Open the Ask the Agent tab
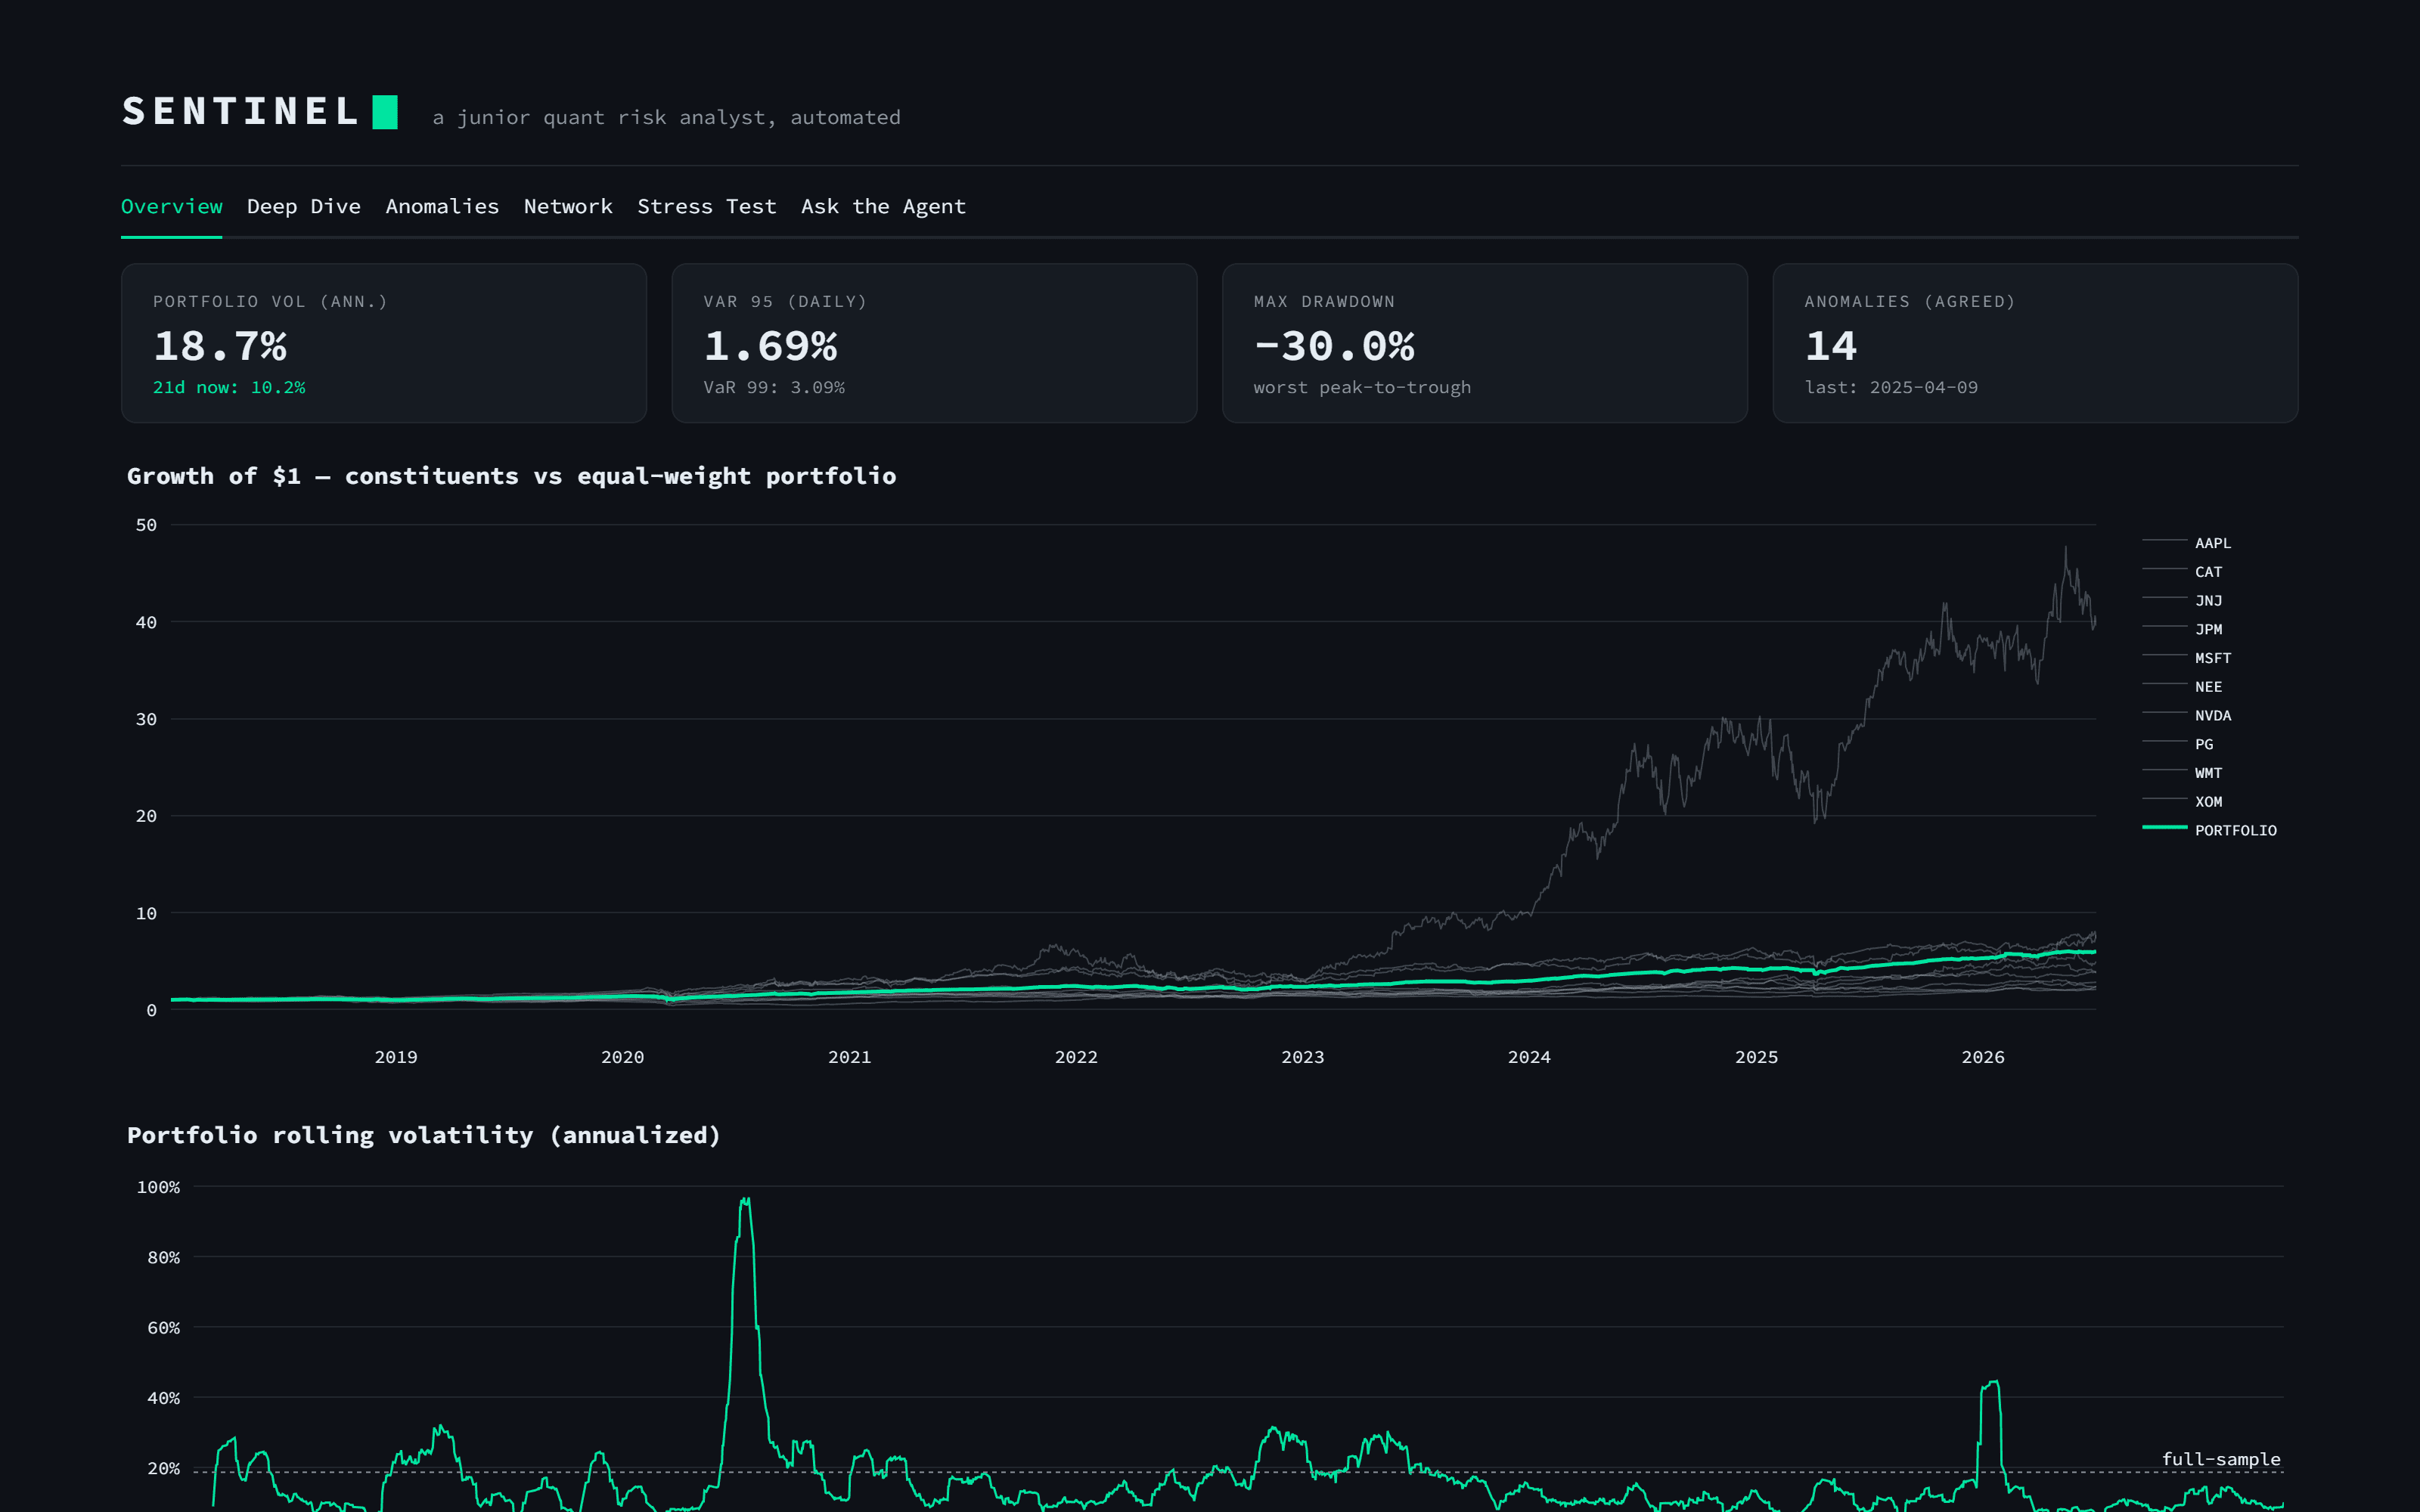 pyautogui.click(x=883, y=206)
